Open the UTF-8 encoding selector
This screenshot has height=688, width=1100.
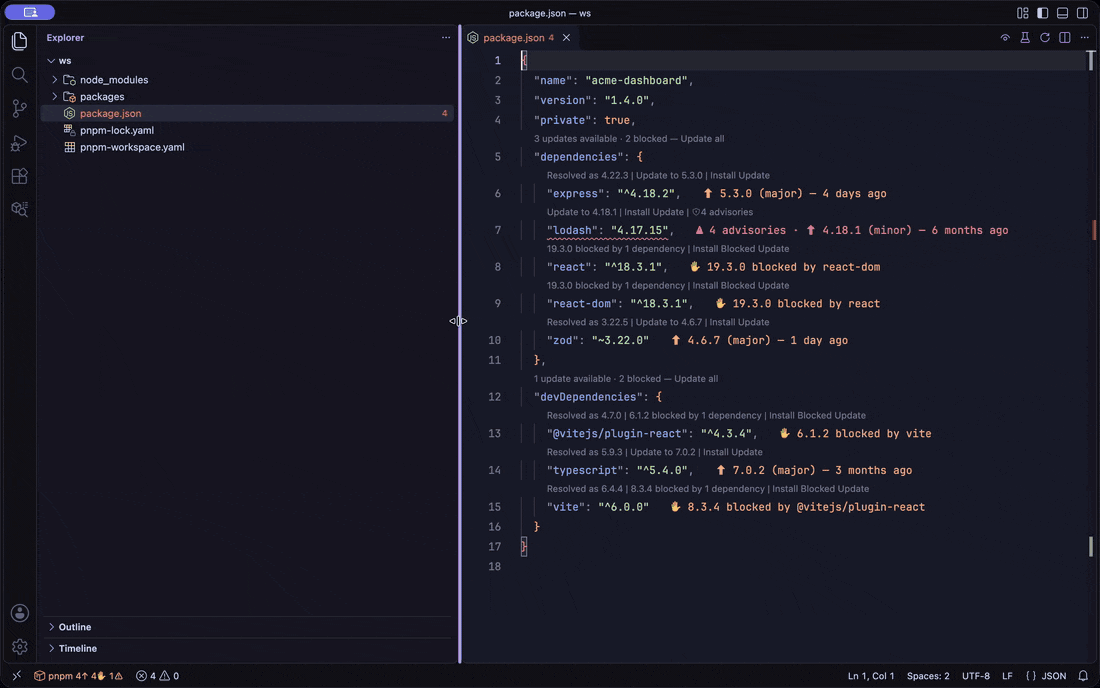pyautogui.click(x=975, y=676)
